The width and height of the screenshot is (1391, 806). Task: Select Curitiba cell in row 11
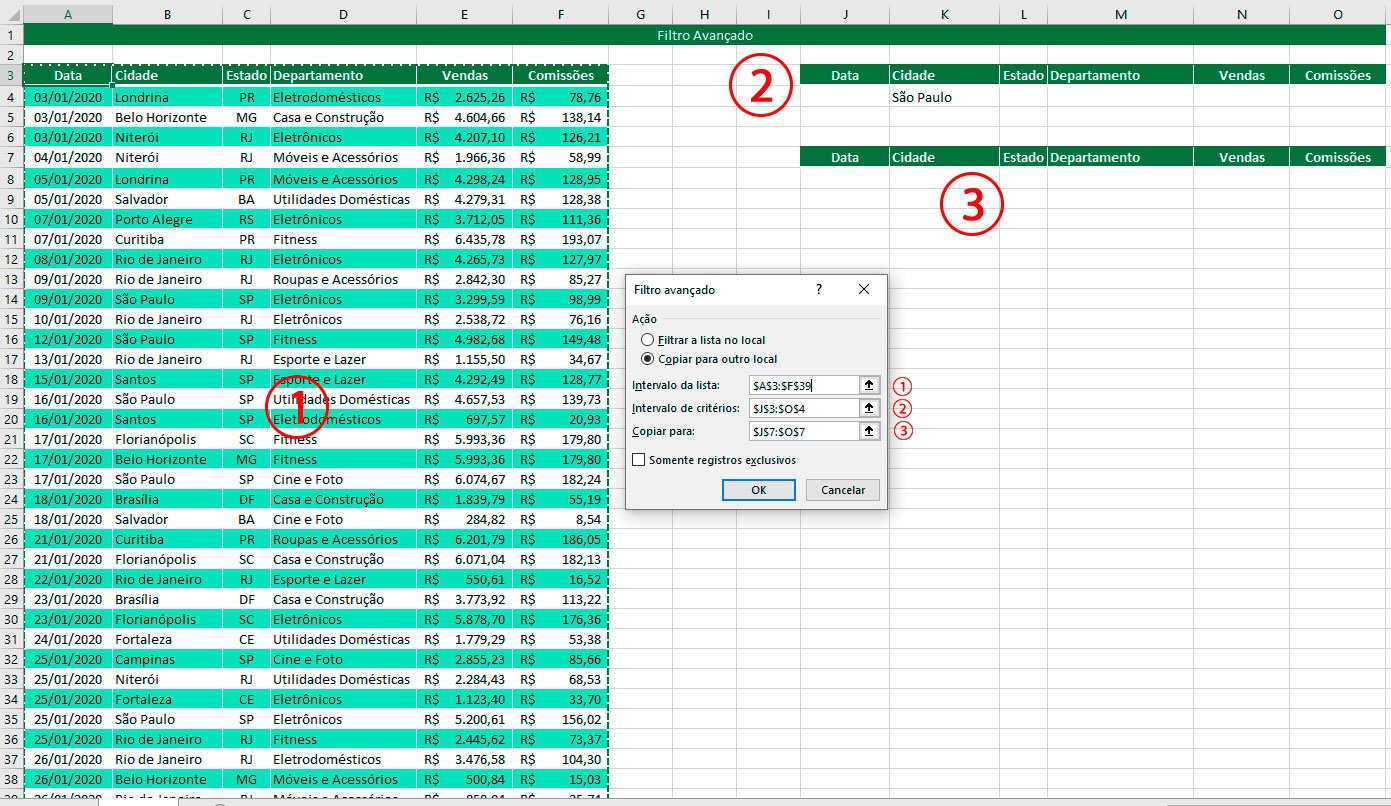(167, 239)
